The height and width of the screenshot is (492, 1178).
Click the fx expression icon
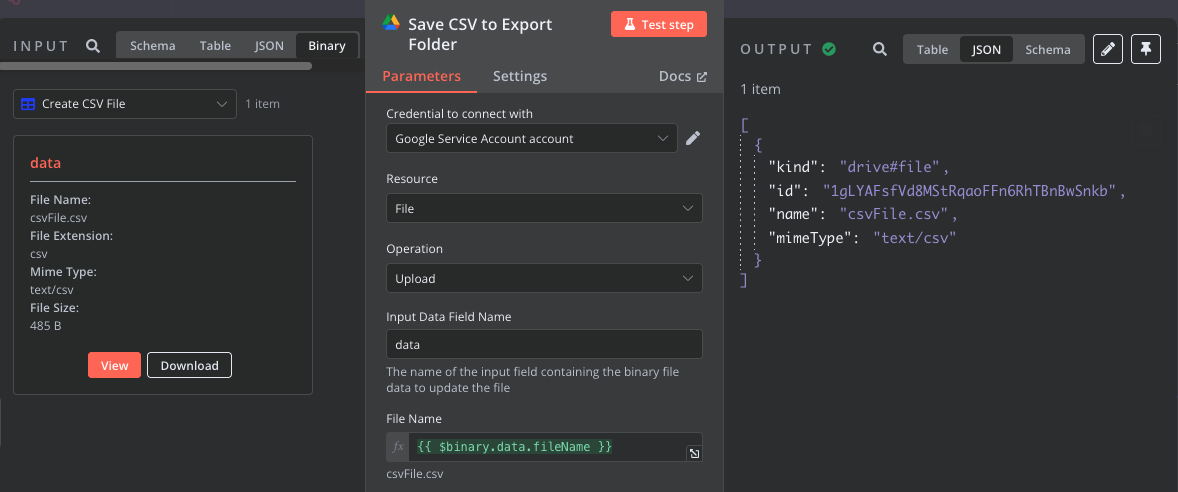[x=398, y=447]
